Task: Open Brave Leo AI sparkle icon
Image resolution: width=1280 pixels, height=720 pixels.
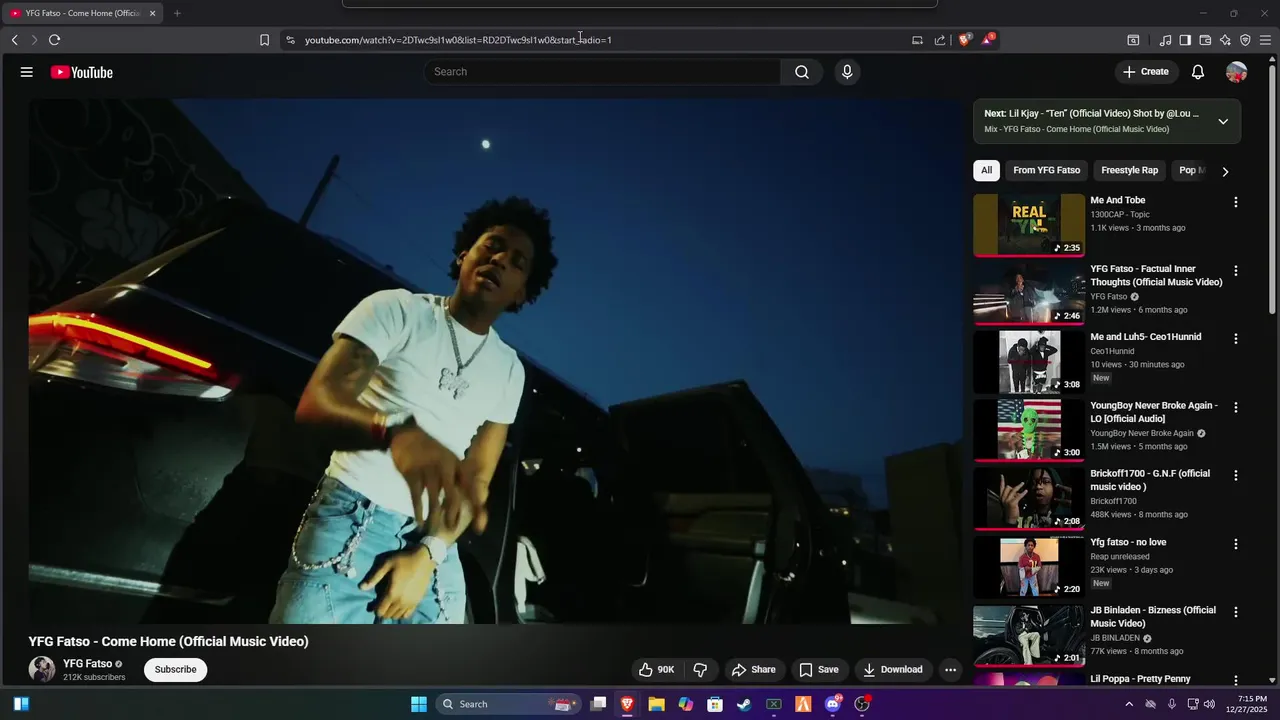Action: click(1225, 40)
